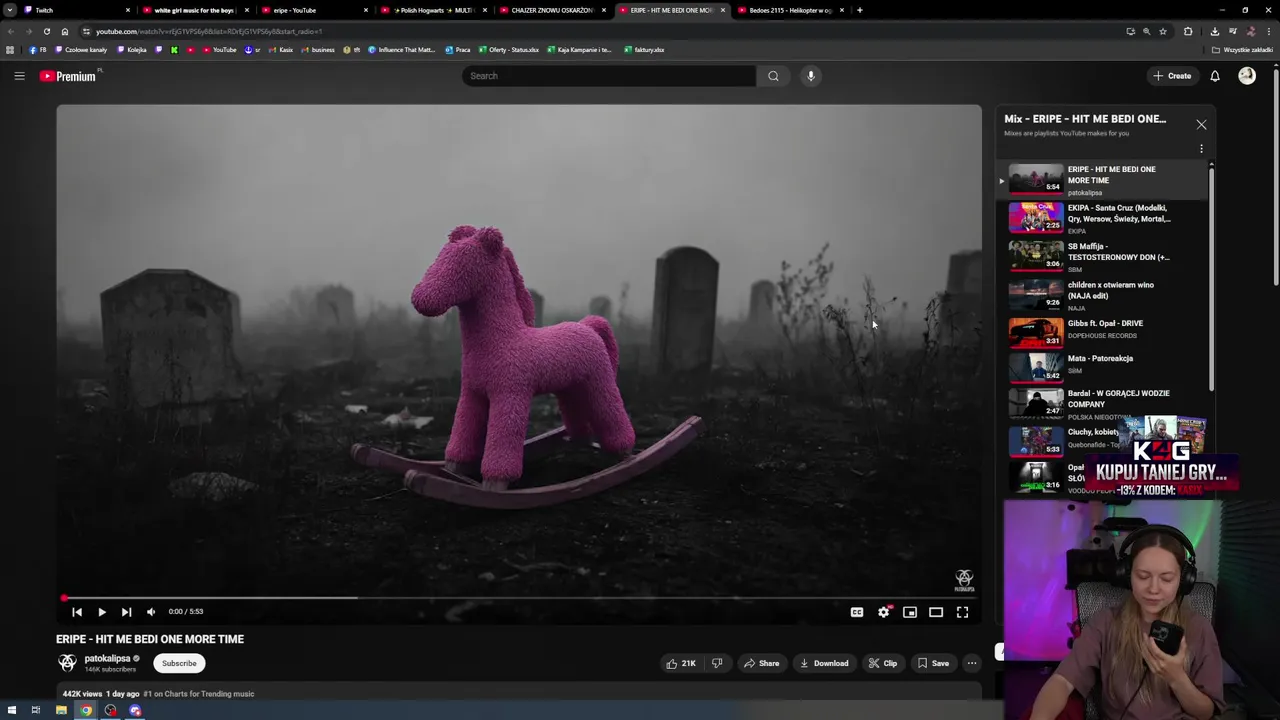The height and width of the screenshot is (720, 1280).
Task: Open the Oferty - Status.xlsx bookmark
Action: point(509,50)
